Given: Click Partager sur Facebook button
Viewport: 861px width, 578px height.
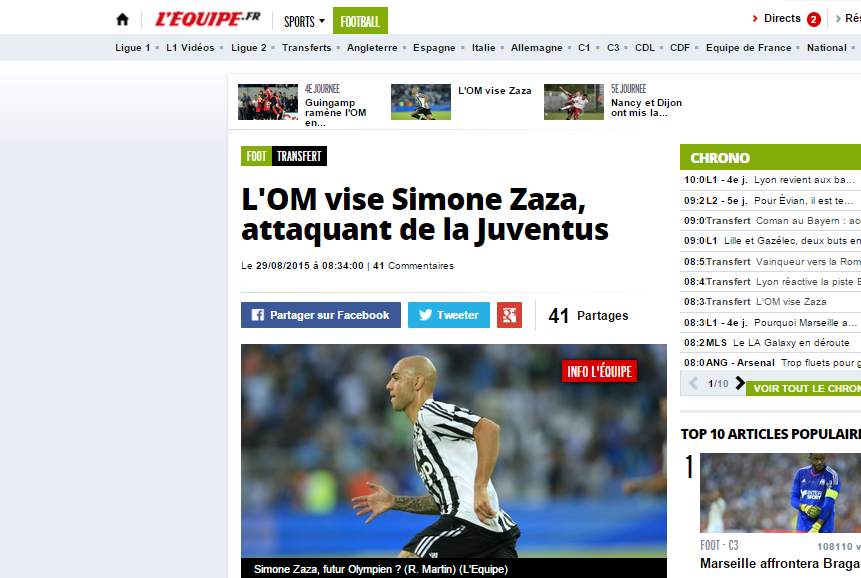Looking at the screenshot, I should tap(321, 315).
